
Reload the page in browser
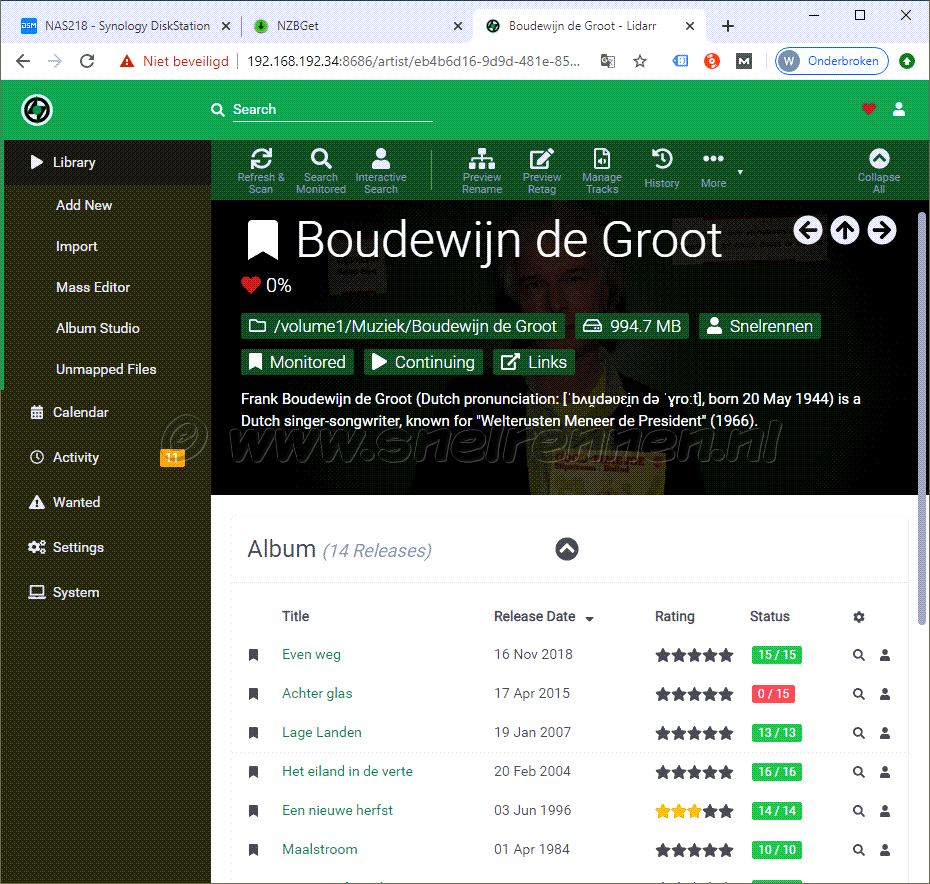click(87, 61)
